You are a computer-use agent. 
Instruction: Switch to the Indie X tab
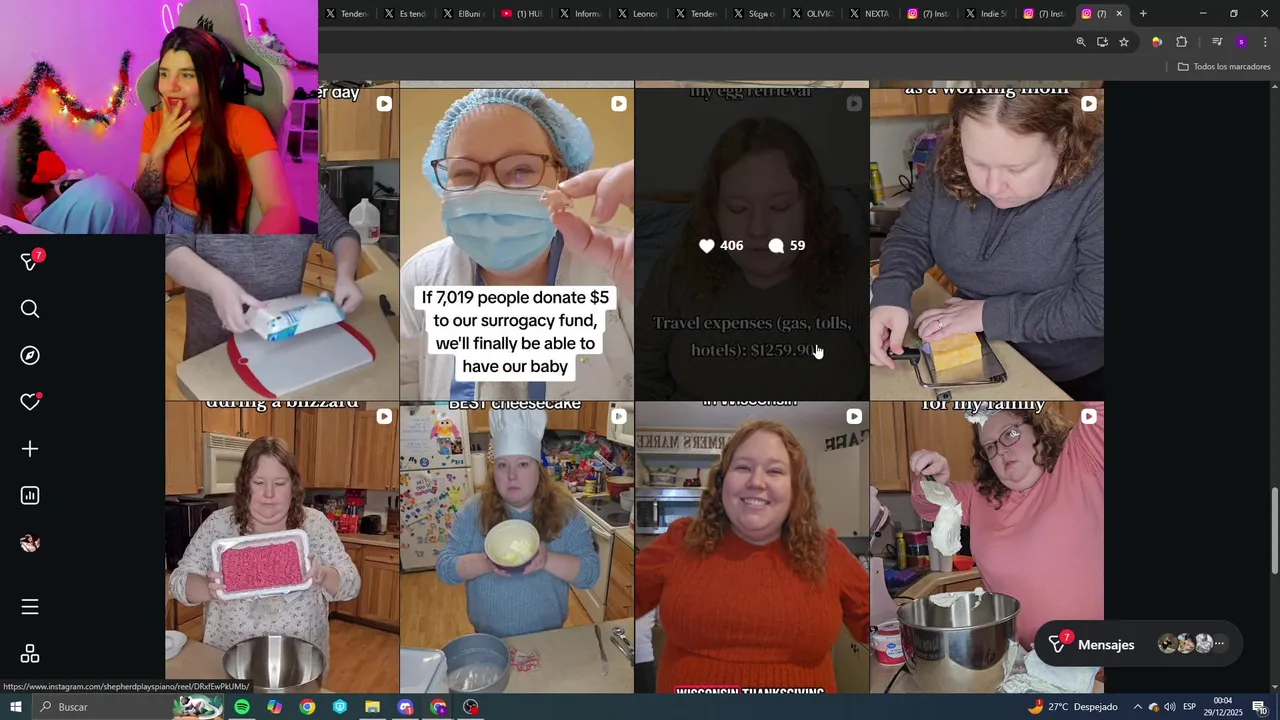(985, 14)
